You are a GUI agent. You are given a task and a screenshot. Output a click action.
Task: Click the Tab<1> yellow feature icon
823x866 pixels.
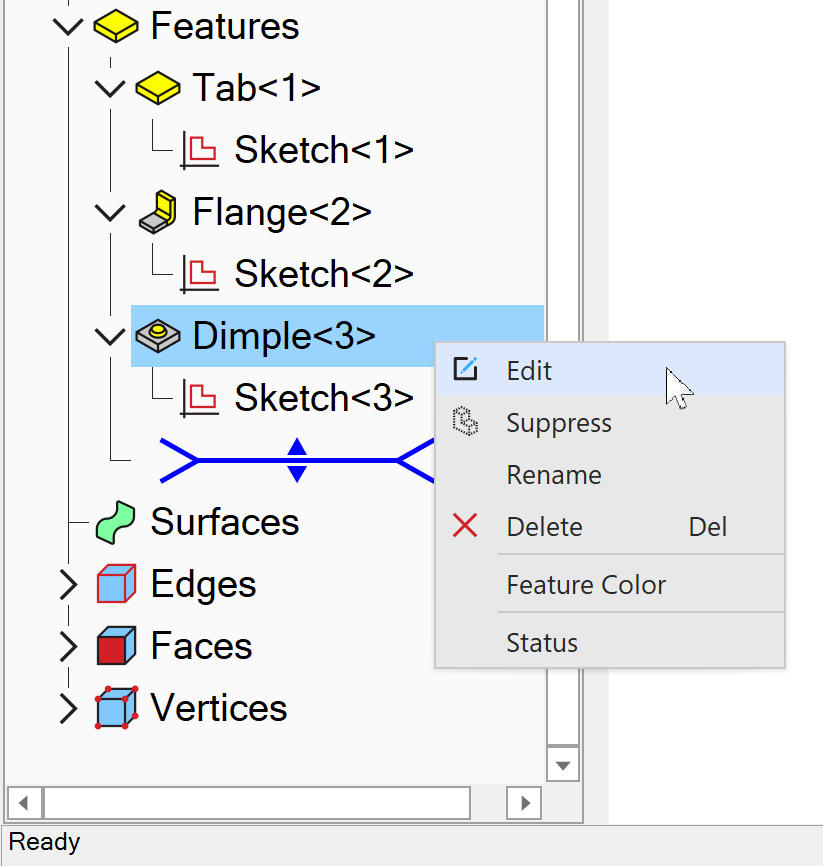point(157,88)
